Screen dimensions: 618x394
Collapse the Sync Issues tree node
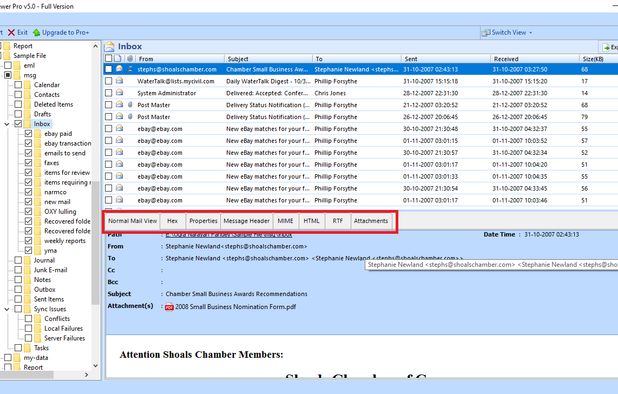[7, 309]
